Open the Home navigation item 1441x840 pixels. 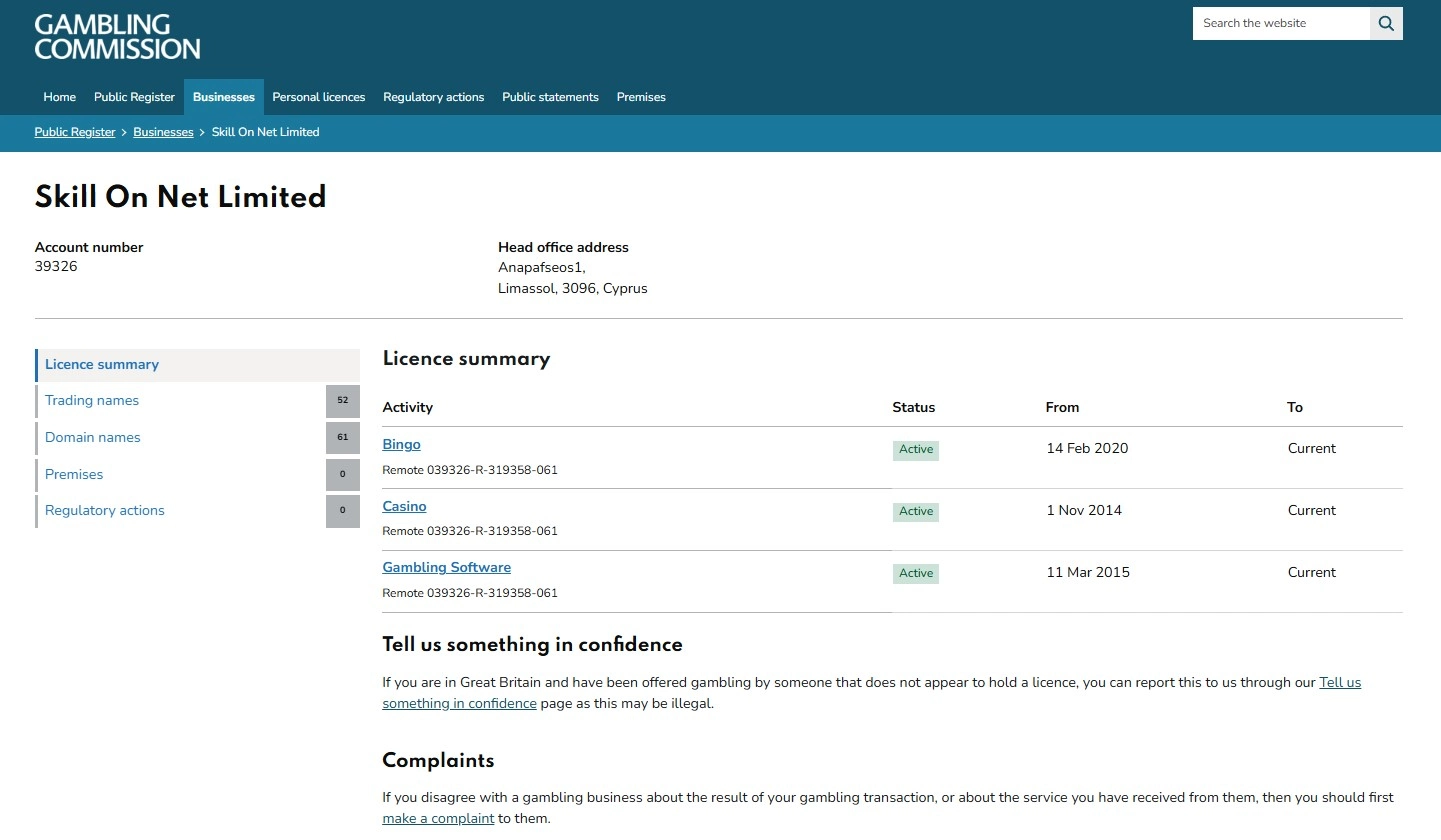pyautogui.click(x=60, y=97)
